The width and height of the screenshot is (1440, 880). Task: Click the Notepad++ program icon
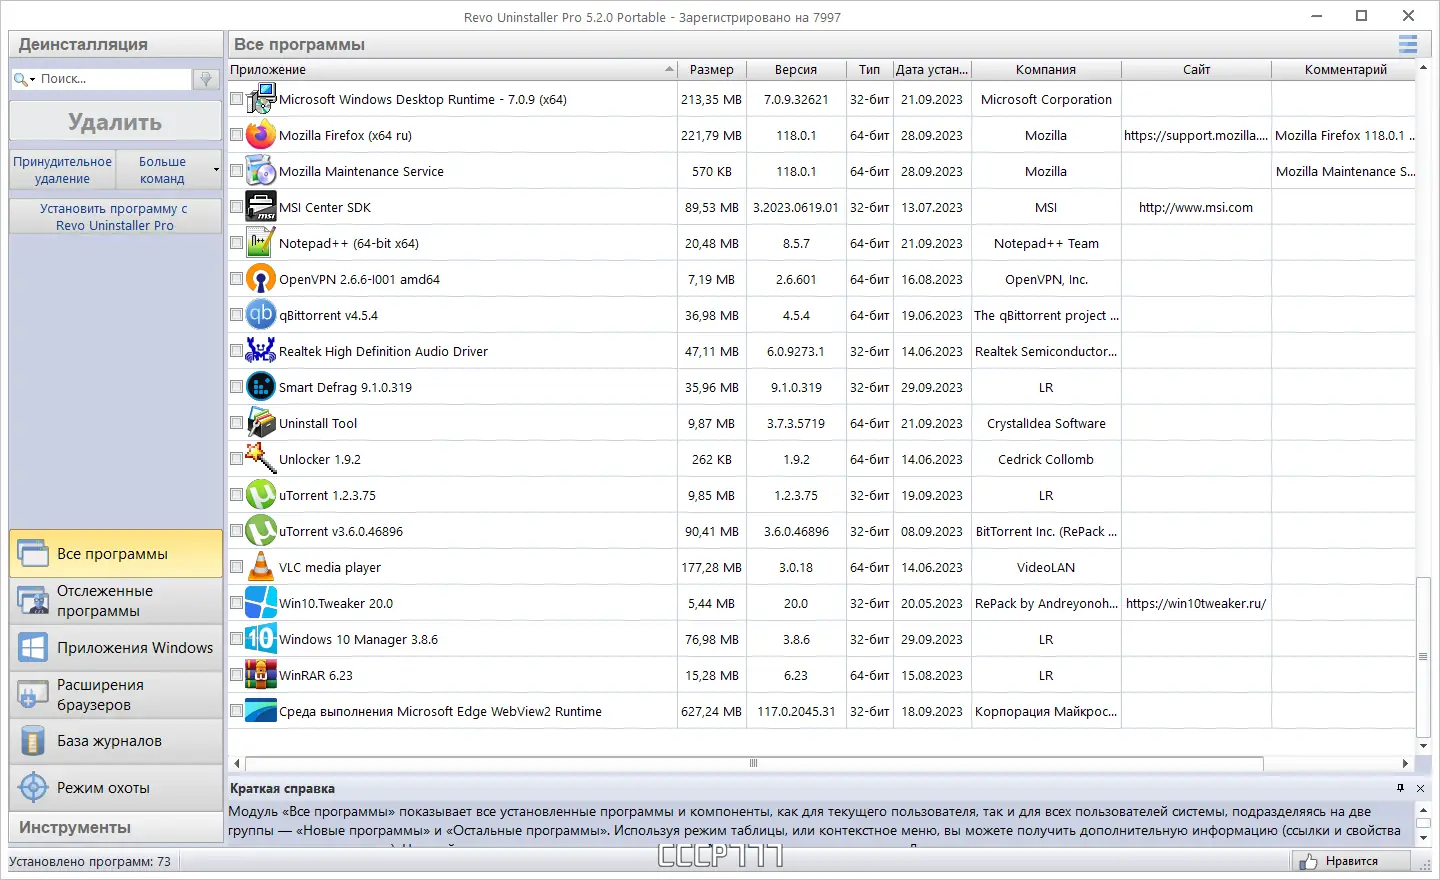point(261,243)
